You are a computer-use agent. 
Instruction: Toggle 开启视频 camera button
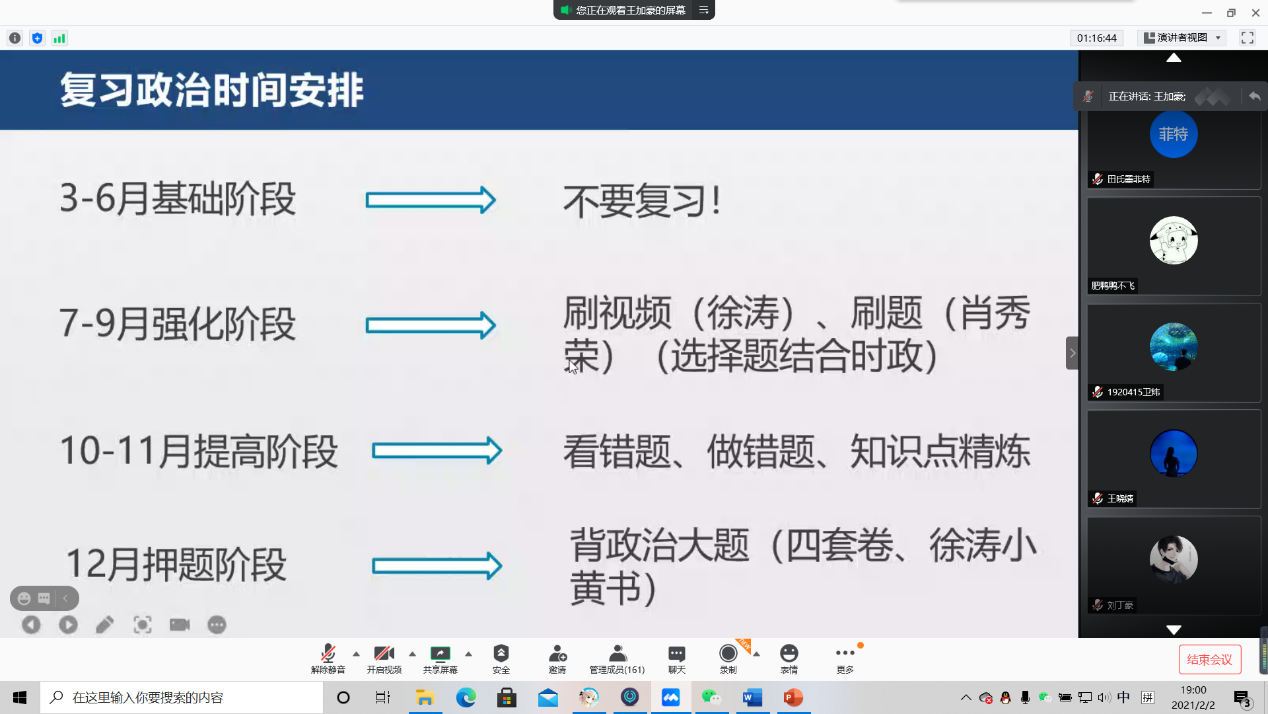point(384,654)
